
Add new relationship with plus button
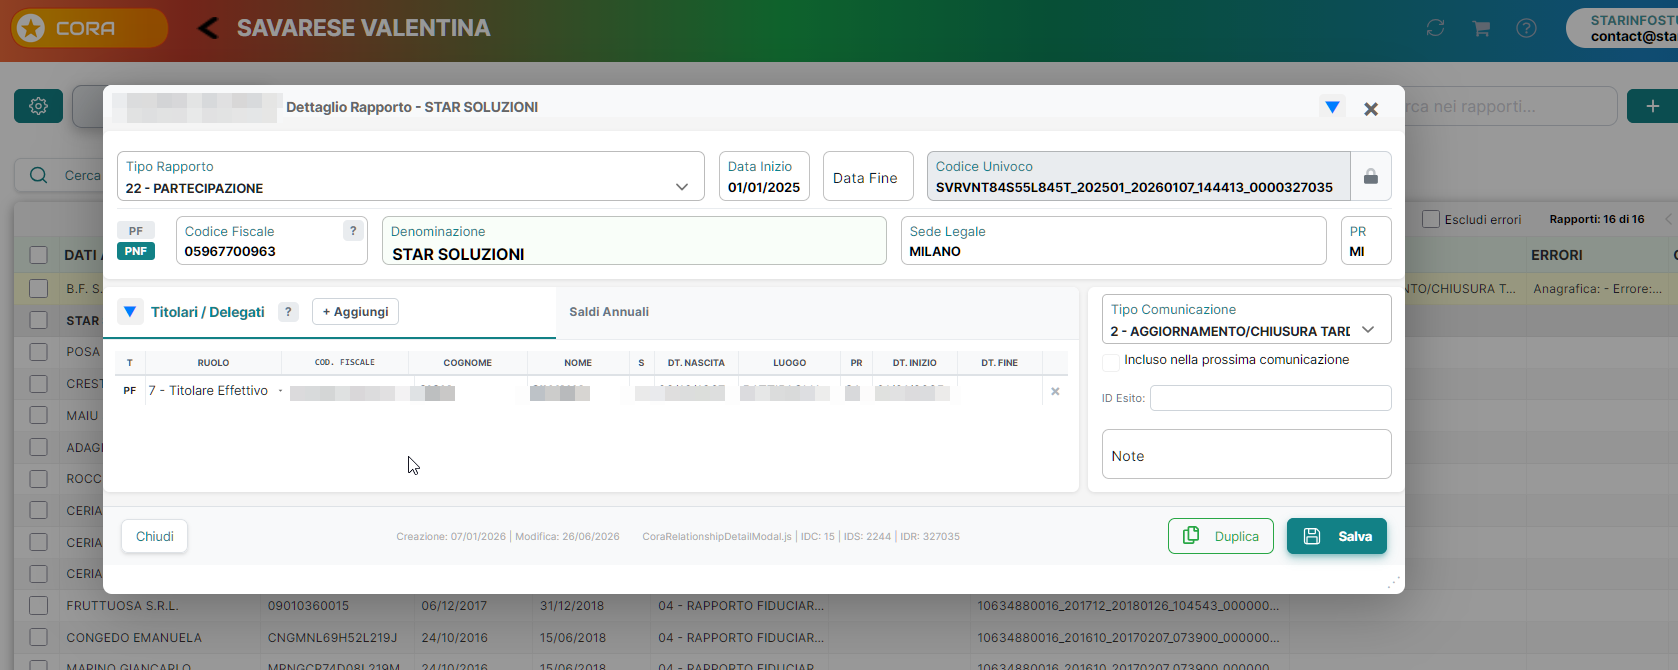(x=1652, y=106)
